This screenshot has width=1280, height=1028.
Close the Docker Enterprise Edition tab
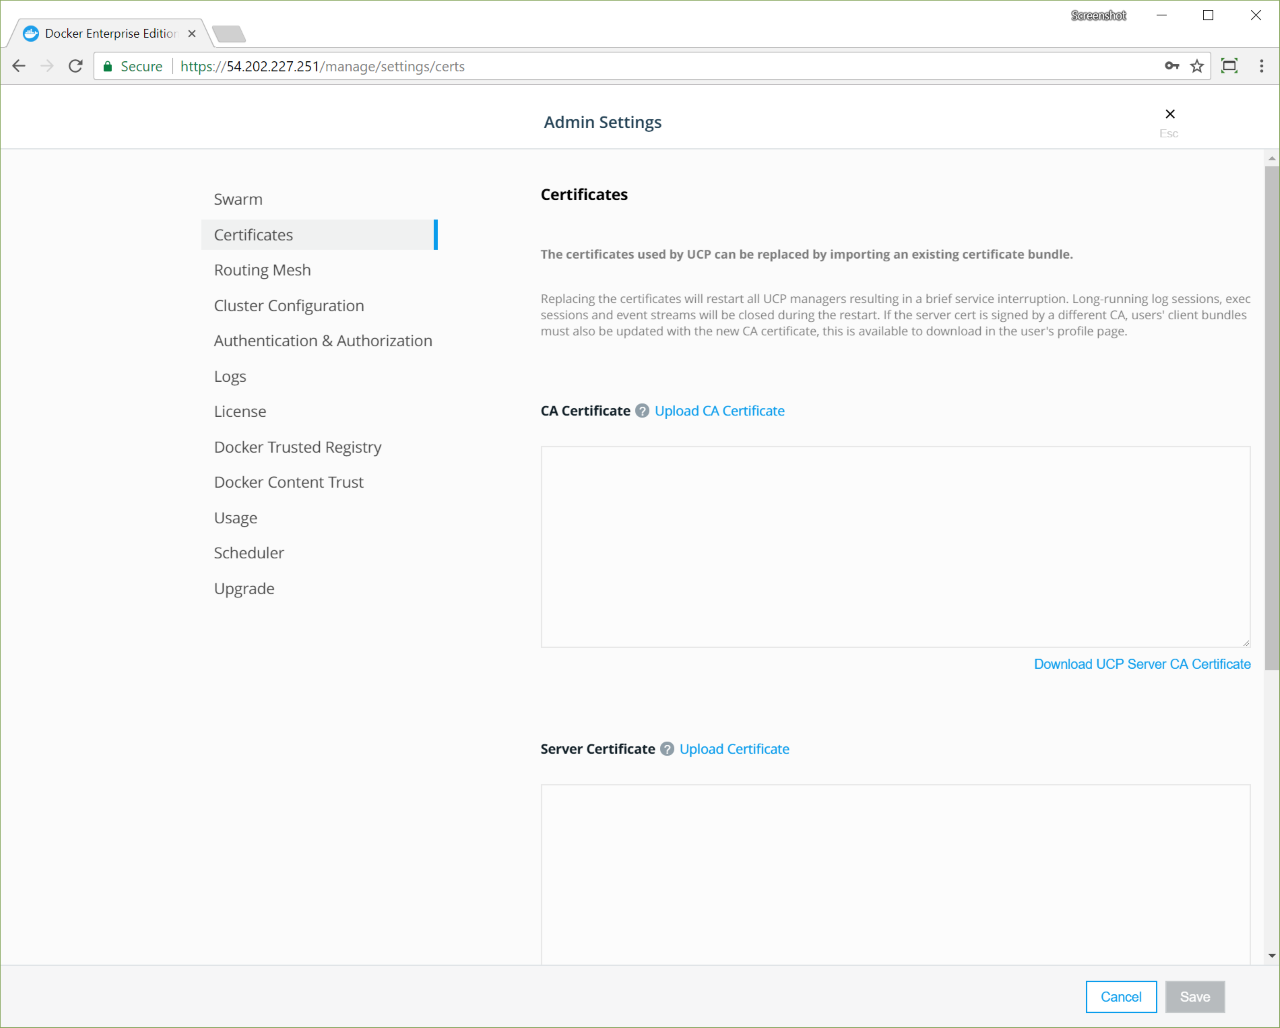(x=192, y=34)
